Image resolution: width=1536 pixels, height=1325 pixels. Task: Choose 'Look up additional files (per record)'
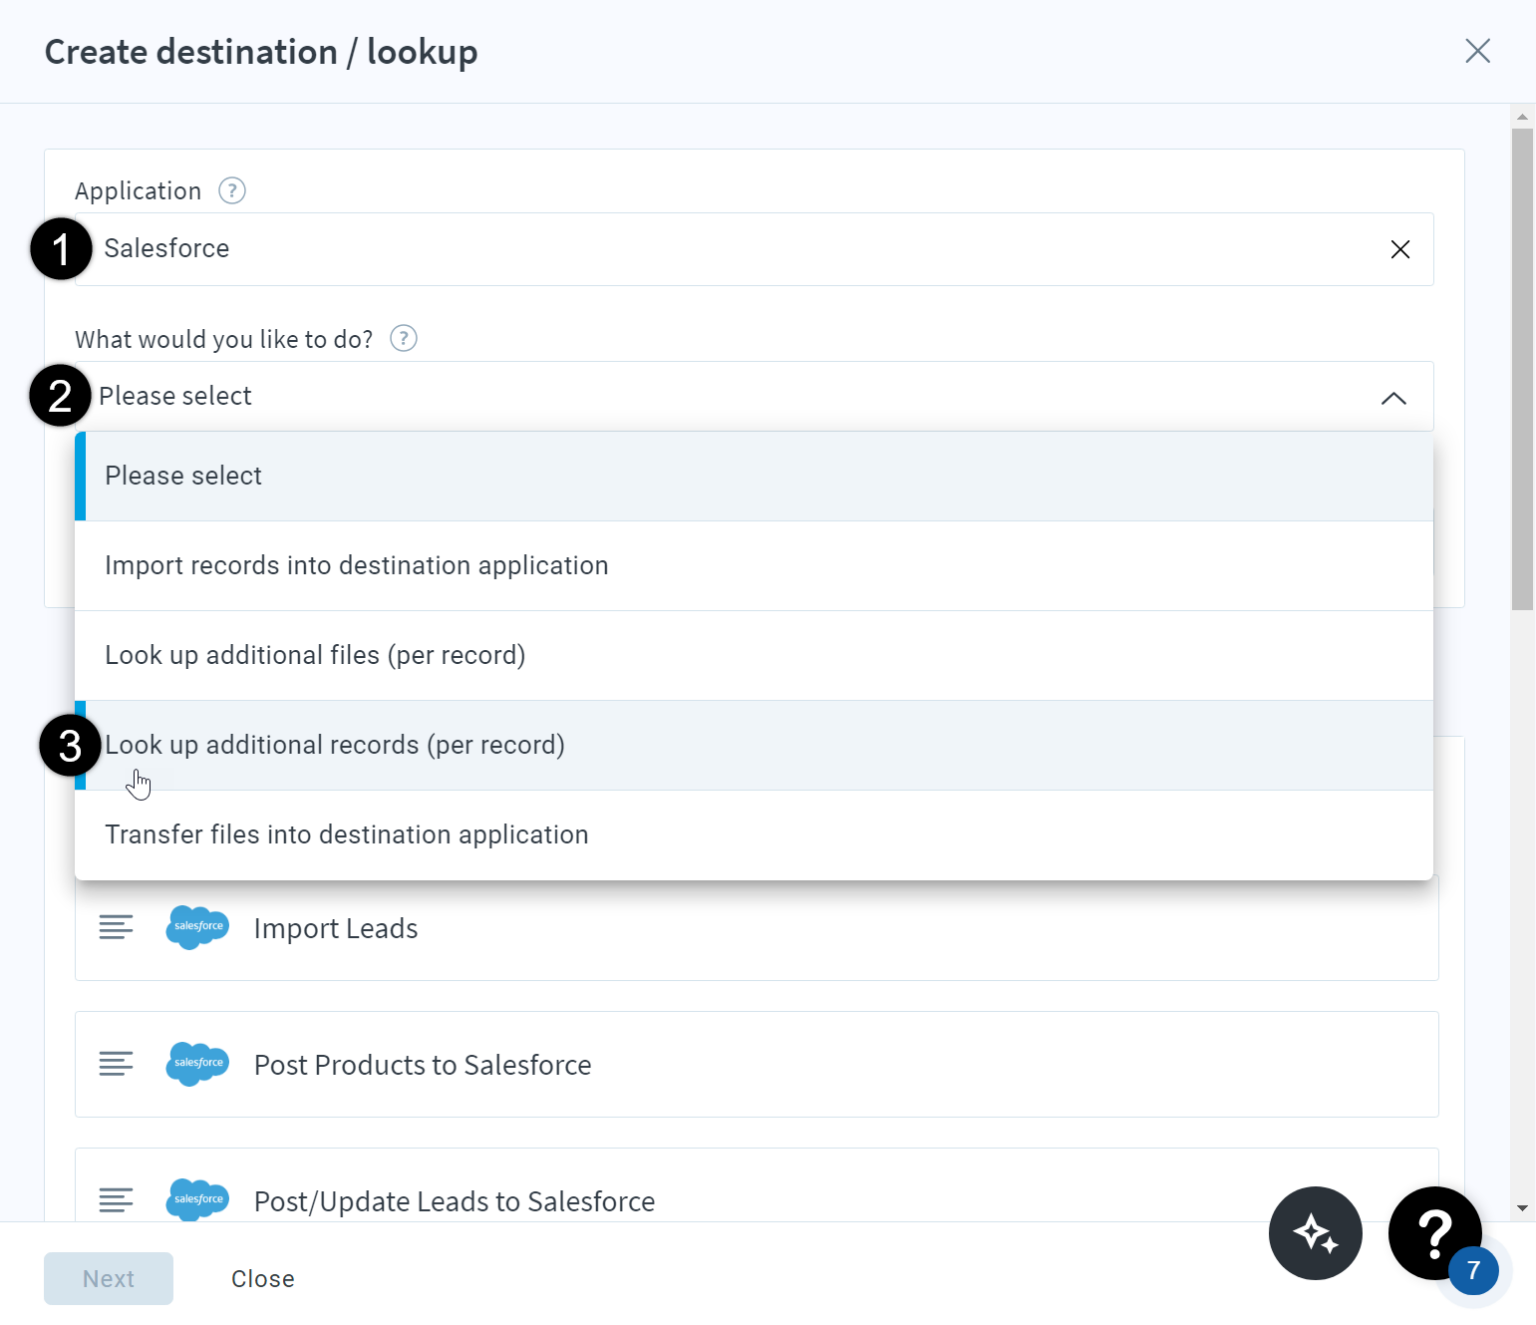click(315, 656)
